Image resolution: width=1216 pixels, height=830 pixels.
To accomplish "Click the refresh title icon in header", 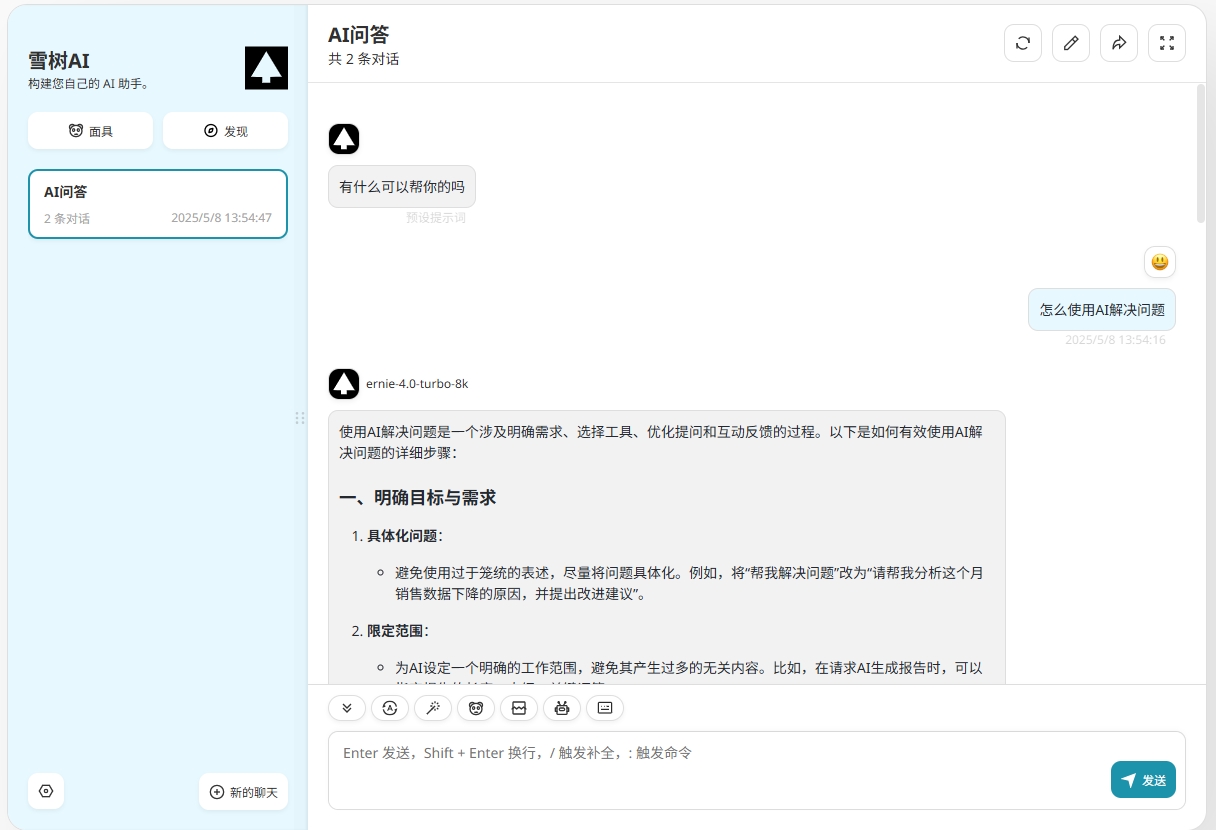I will point(1023,43).
